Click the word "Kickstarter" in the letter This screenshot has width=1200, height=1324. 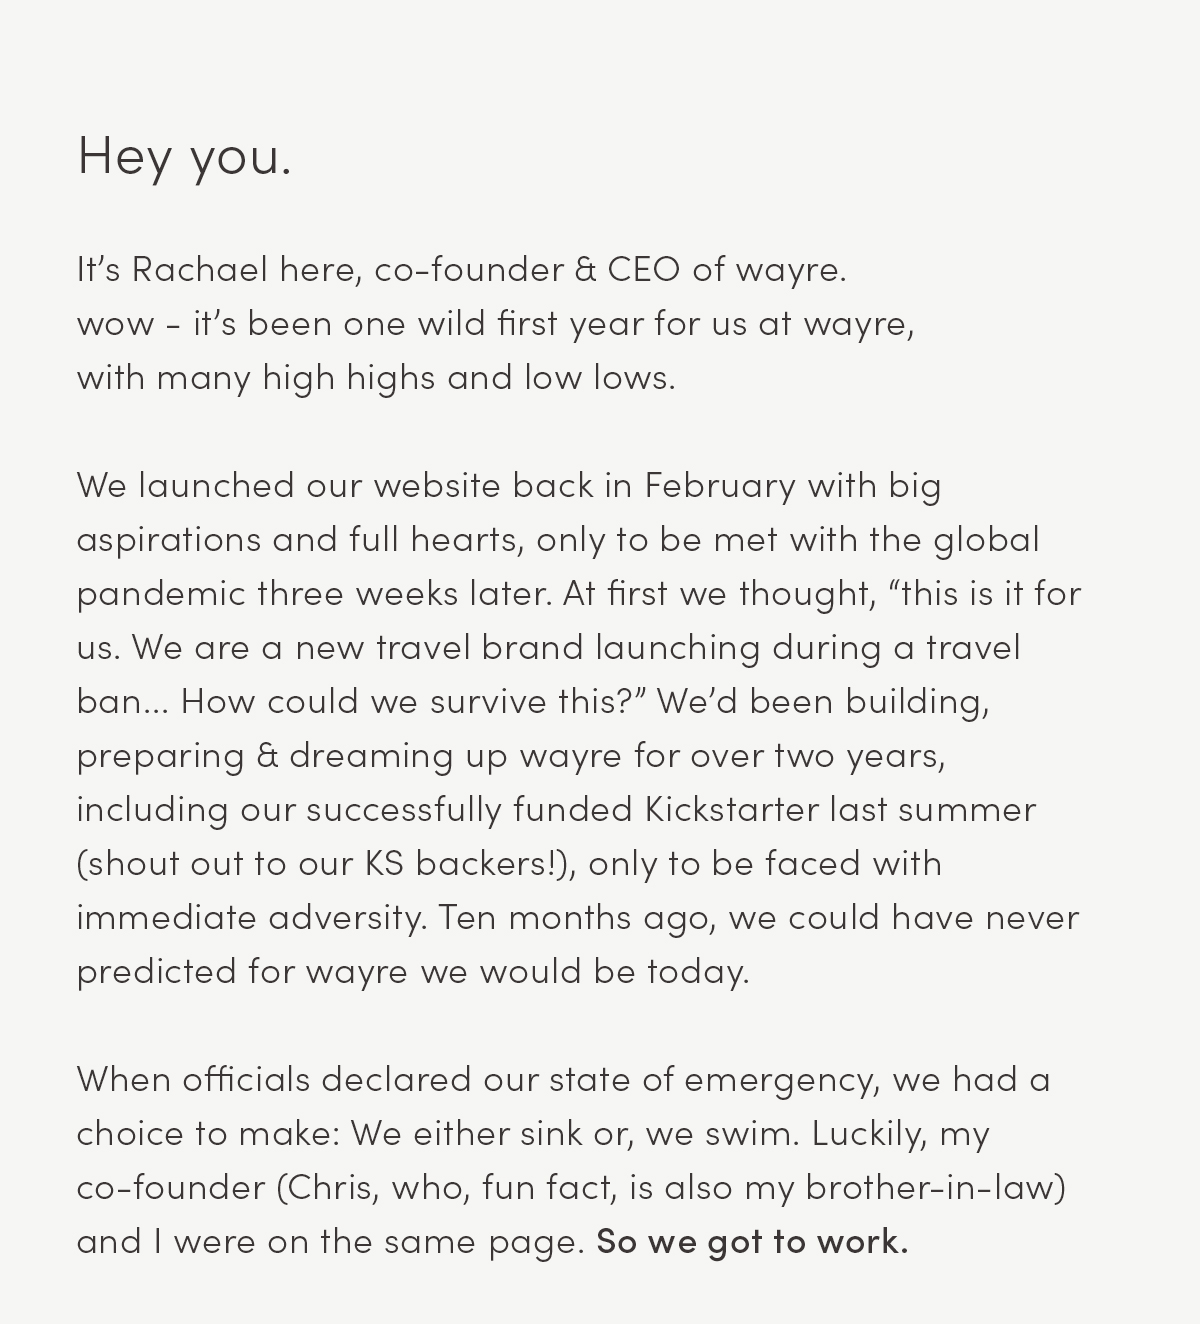732,808
